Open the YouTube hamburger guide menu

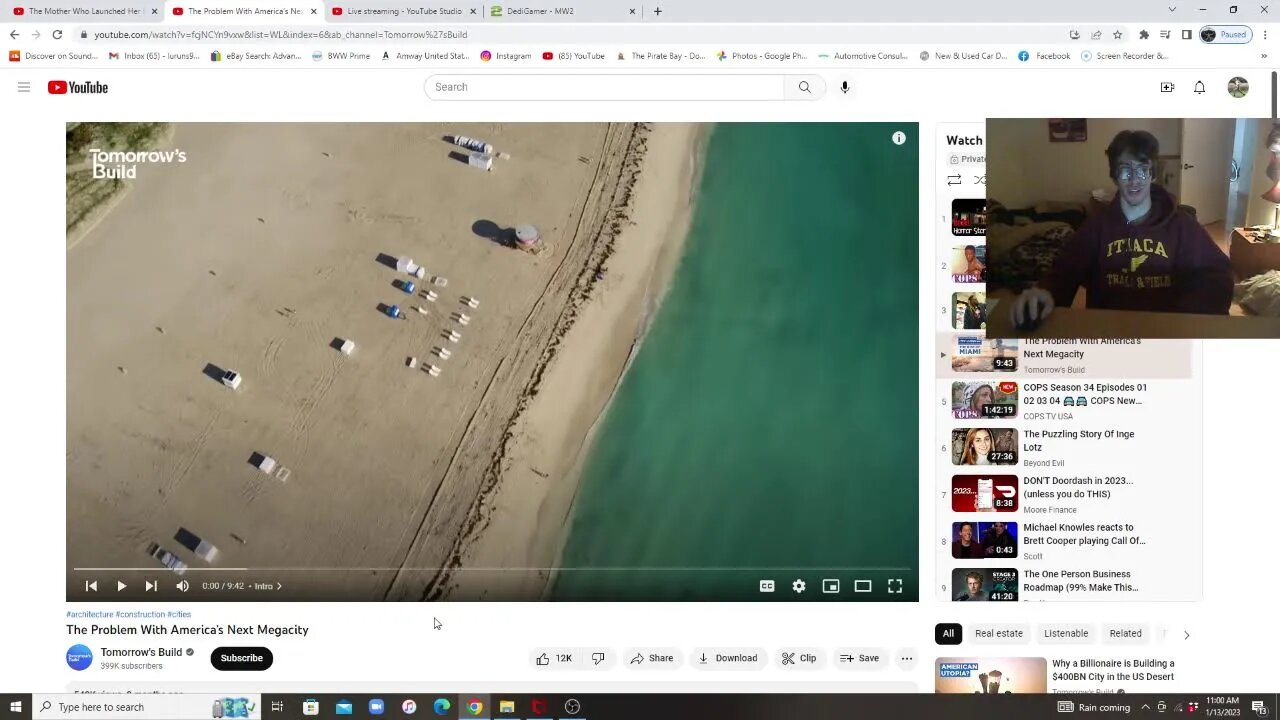coord(24,87)
